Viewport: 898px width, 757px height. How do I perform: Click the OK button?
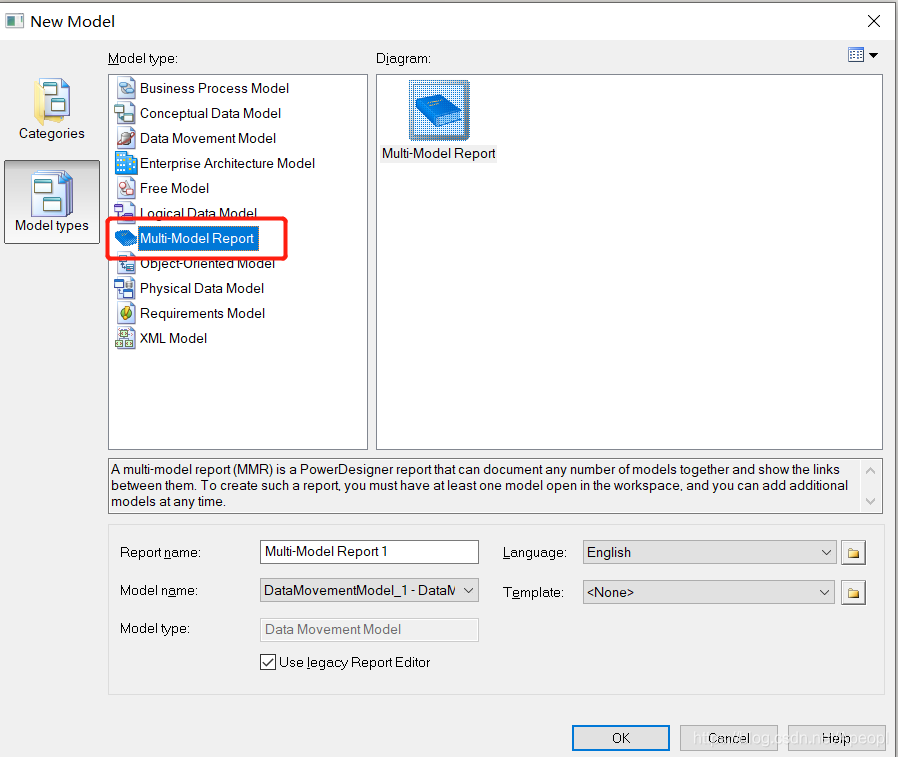pos(621,738)
